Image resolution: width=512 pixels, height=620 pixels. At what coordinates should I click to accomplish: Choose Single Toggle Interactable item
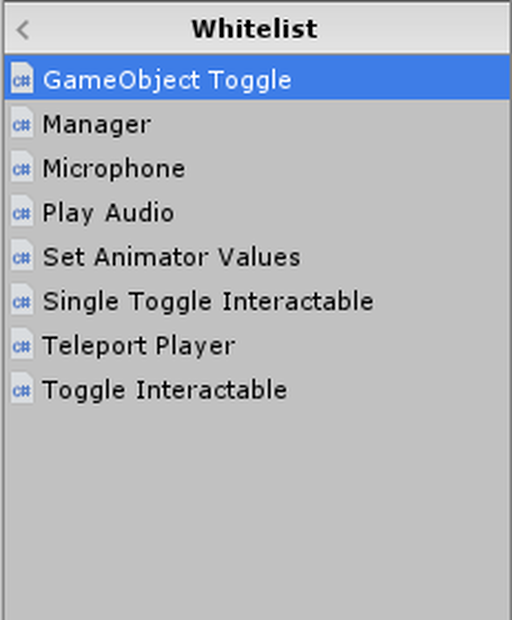[257, 300]
